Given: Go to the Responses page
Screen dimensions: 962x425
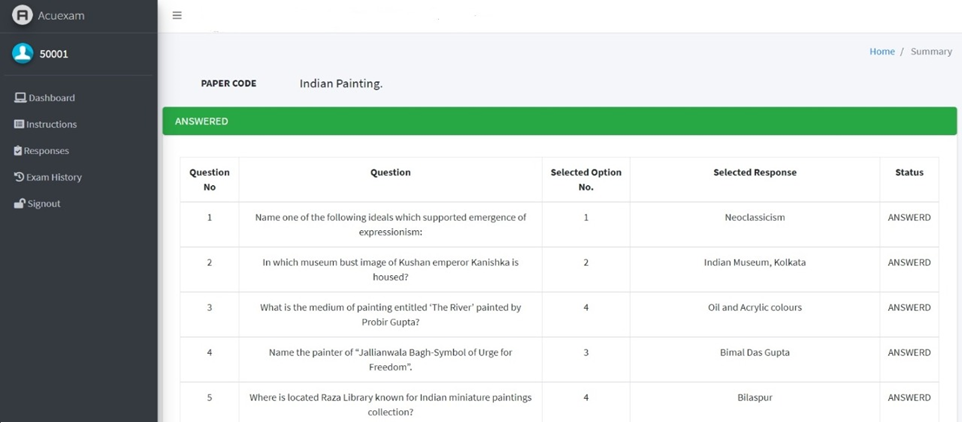Looking at the screenshot, I should coord(47,151).
